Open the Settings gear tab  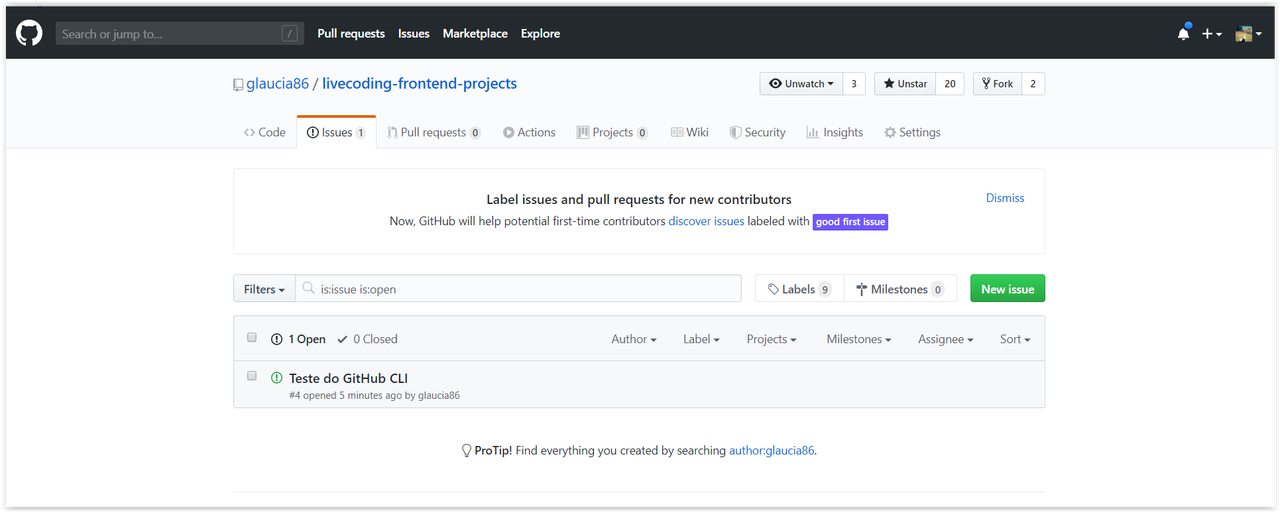(912, 132)
